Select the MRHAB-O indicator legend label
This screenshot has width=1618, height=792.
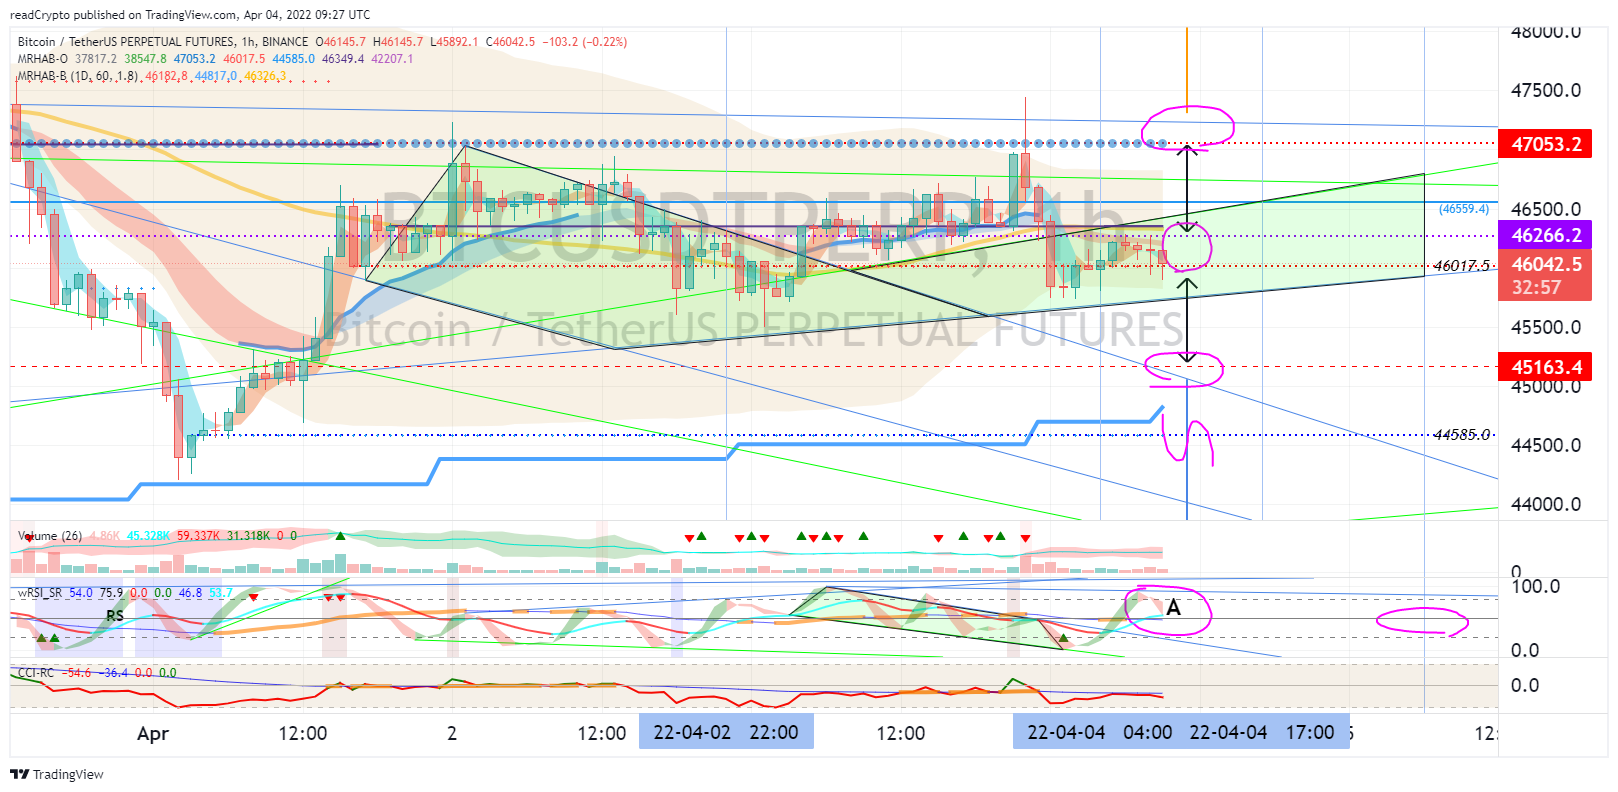coord(43,59)
